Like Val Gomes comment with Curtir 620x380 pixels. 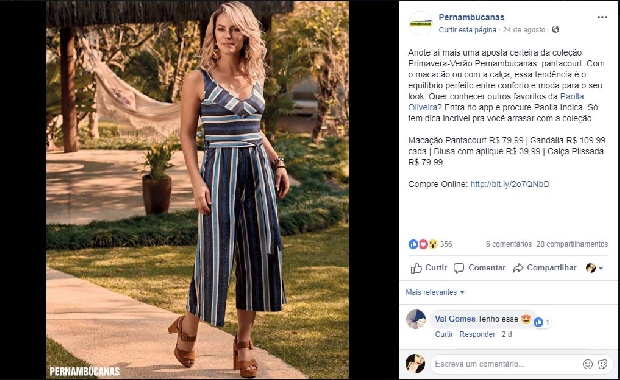click(x=444, y=335)
